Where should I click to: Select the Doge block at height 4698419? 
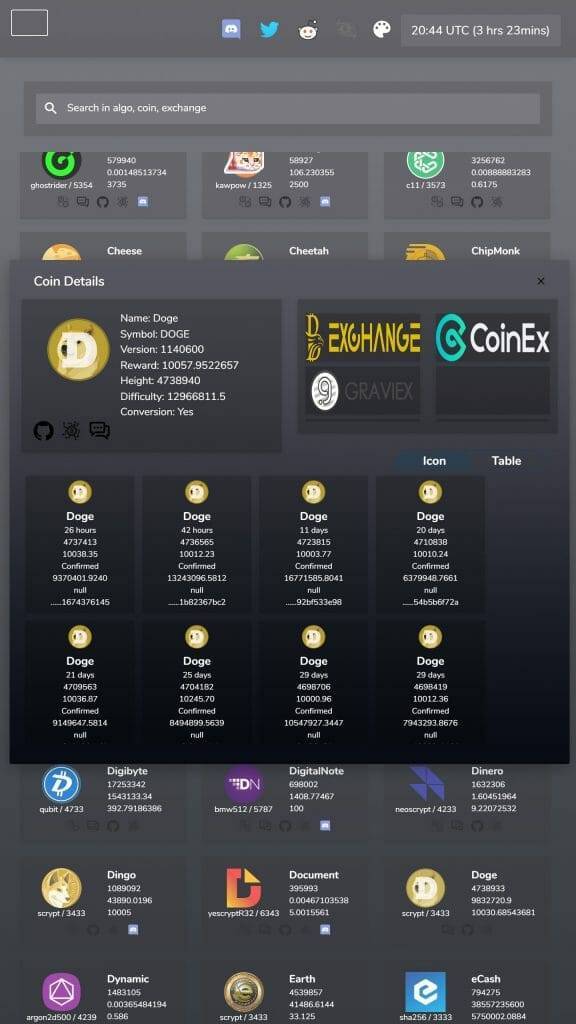click(430, 682)
